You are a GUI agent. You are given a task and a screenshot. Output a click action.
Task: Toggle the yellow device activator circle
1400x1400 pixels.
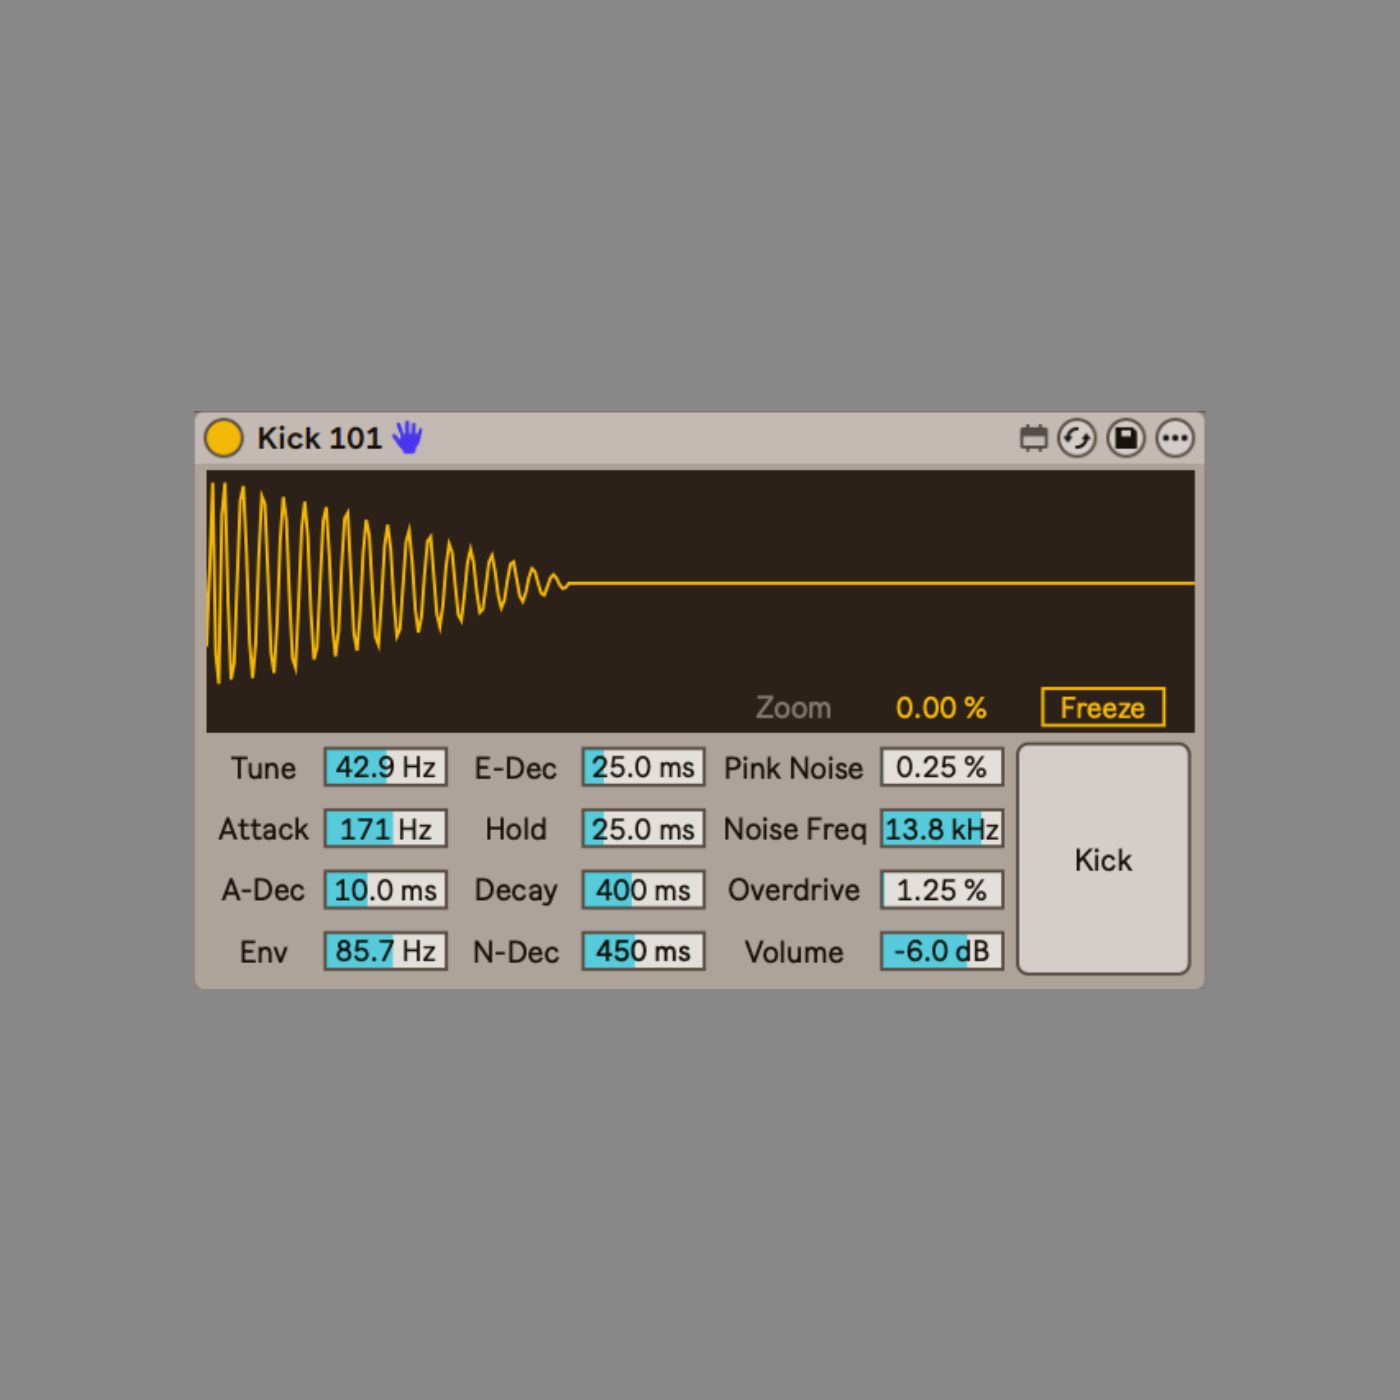click(223, 438)
